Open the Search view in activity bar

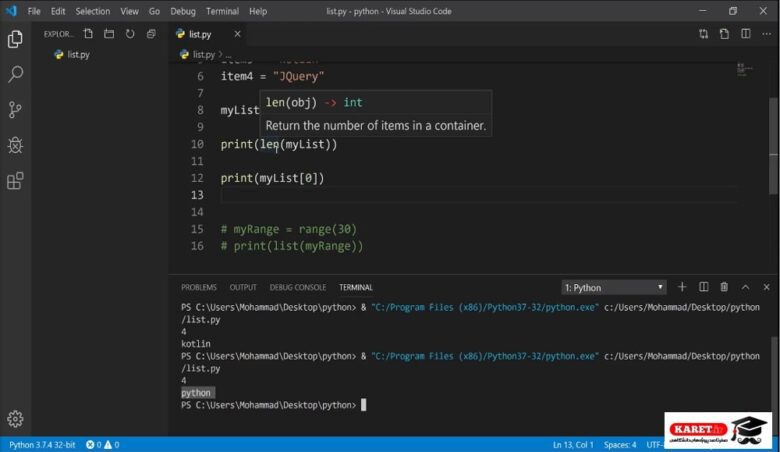click(15, 75)
